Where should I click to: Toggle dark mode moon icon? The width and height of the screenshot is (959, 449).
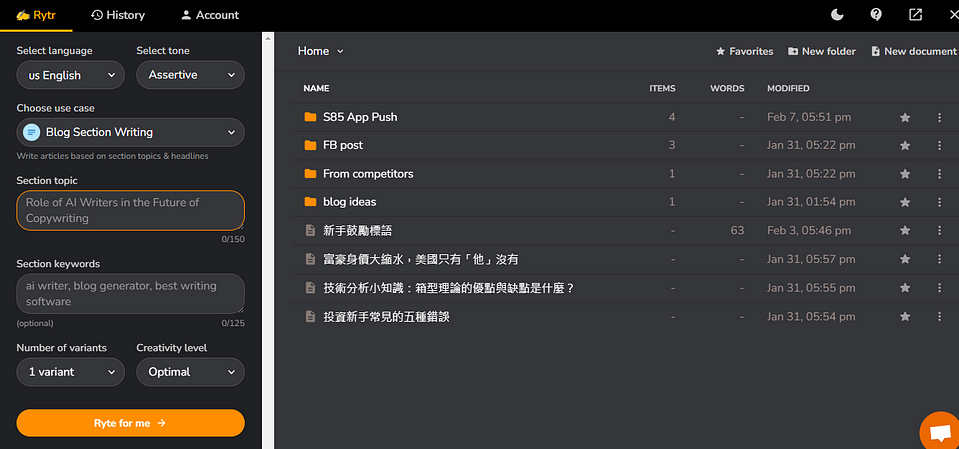point(837,15)
